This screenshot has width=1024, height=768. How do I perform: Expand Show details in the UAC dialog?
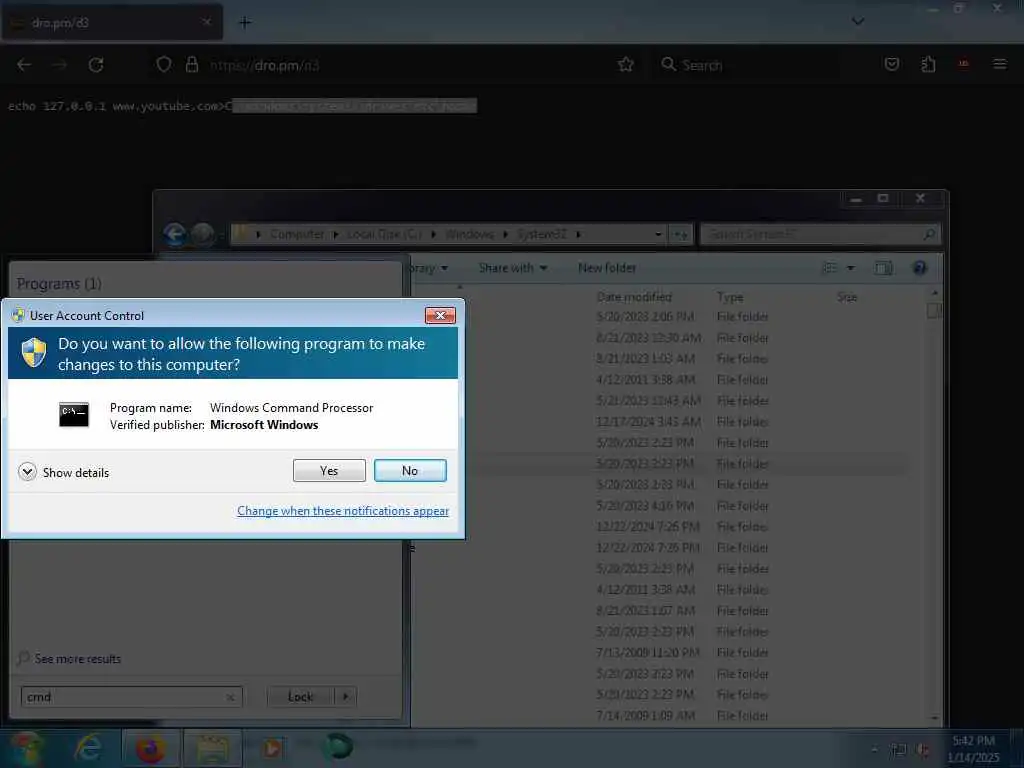[63, 472]
